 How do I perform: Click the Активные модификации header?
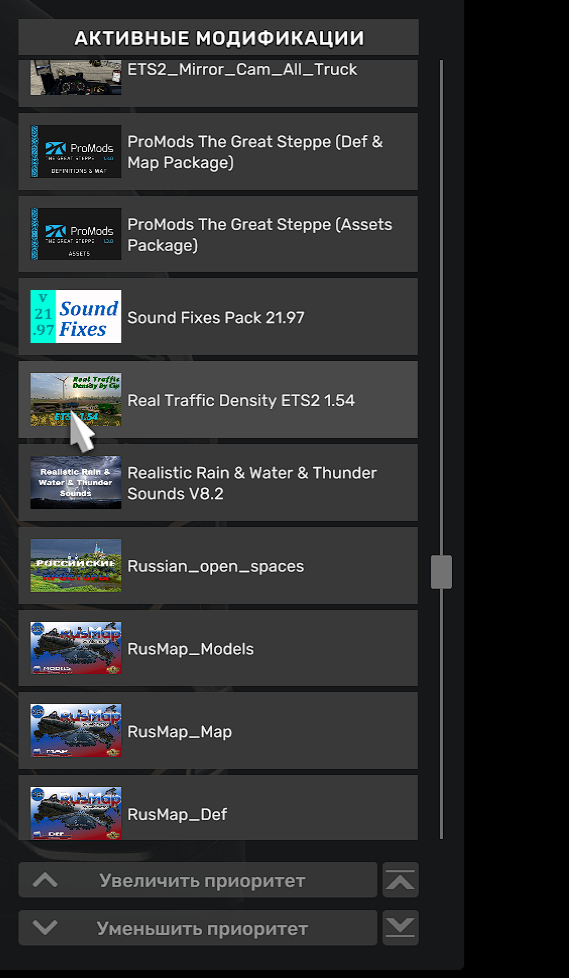[218, 37]
